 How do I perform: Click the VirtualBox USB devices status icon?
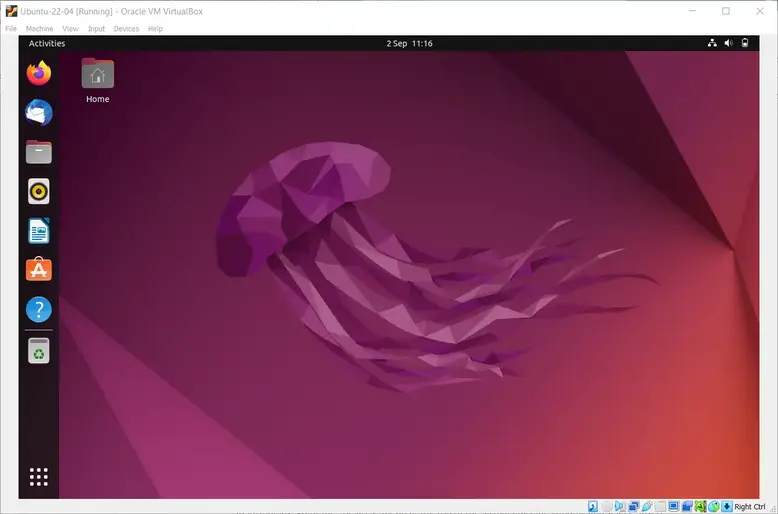pos(647,506)
